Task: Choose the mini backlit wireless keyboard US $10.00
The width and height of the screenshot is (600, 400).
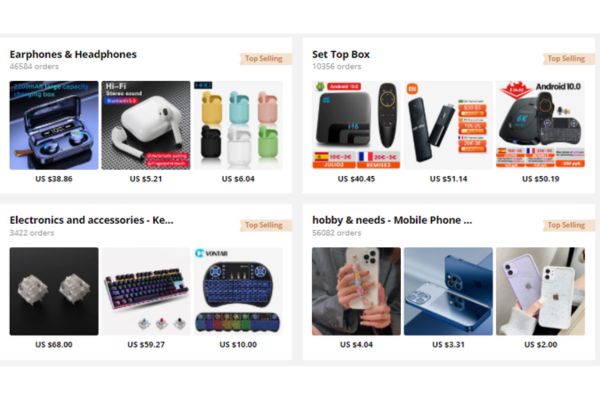Action: click(x=238, y=291)
